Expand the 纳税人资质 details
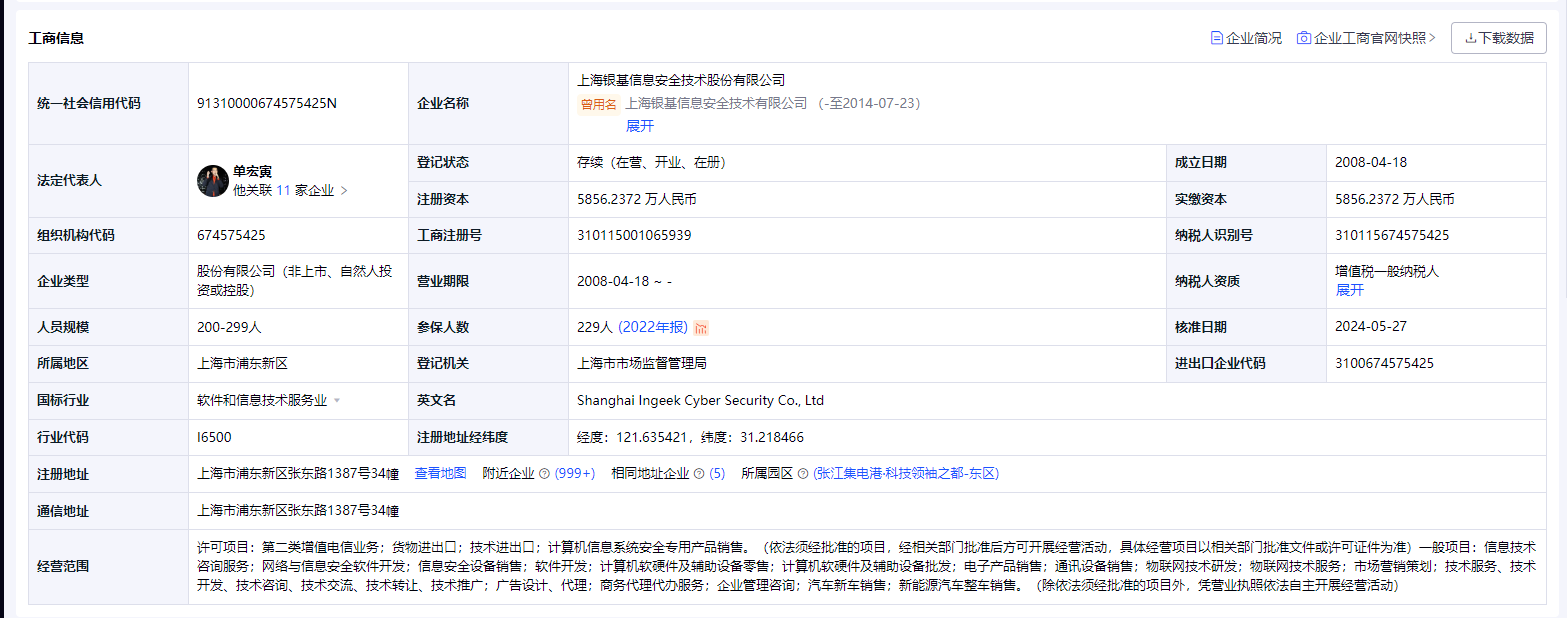This screenshot has height=618, width=1567. [x=1350, y=290]
